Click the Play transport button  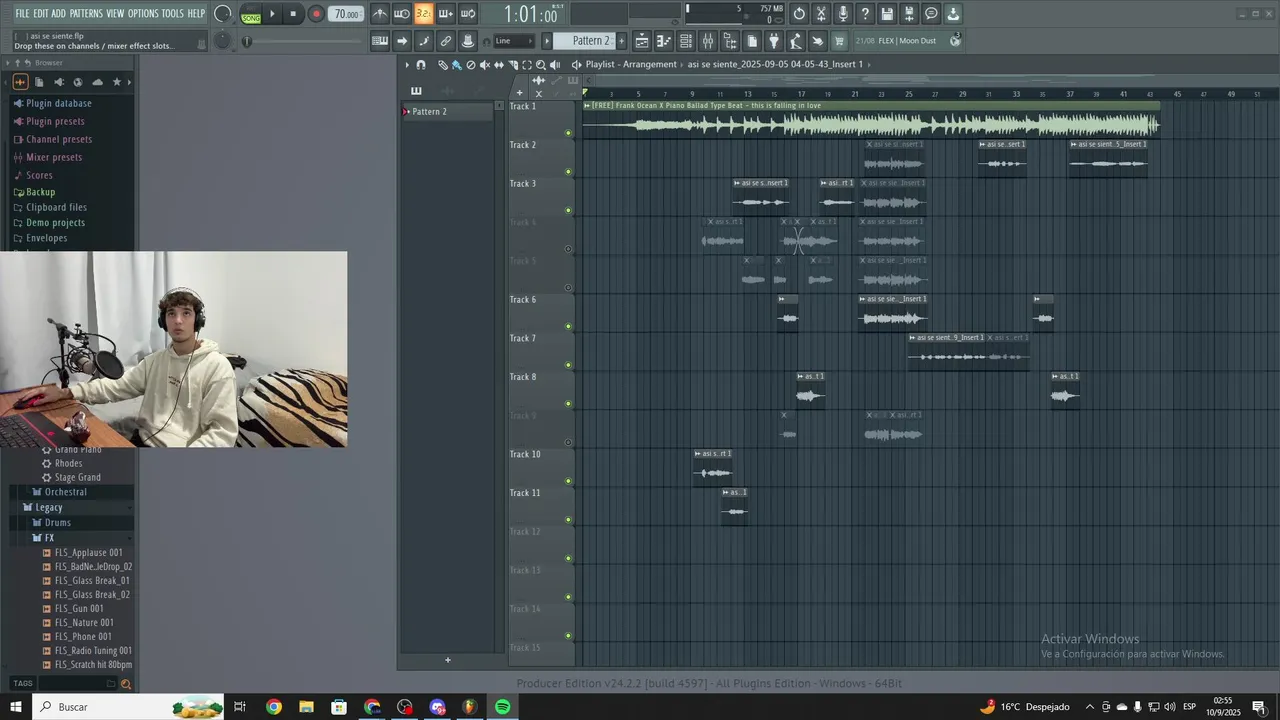point(272,14)
